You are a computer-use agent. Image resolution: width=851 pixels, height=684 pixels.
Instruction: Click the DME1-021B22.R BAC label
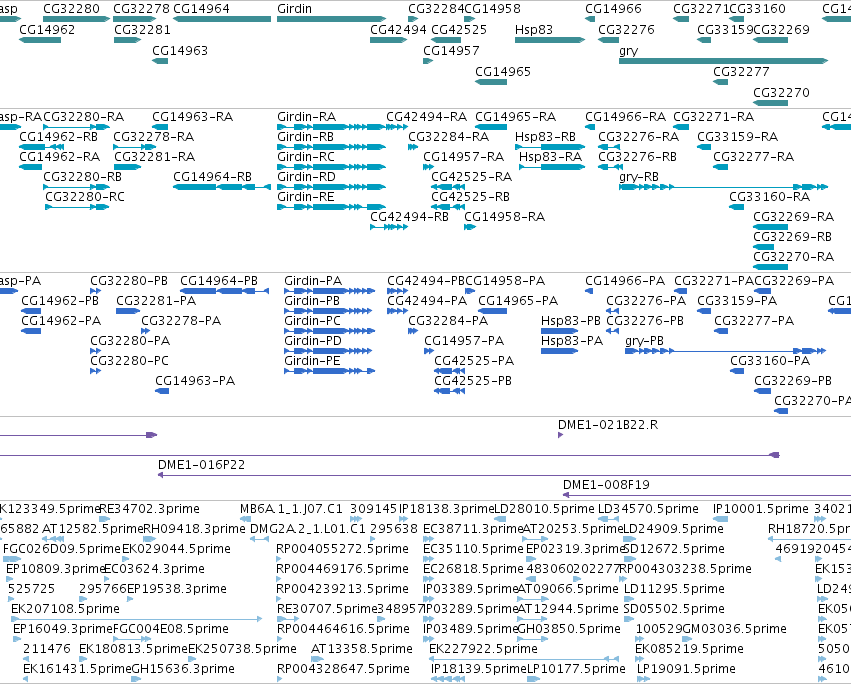point(608,425)
